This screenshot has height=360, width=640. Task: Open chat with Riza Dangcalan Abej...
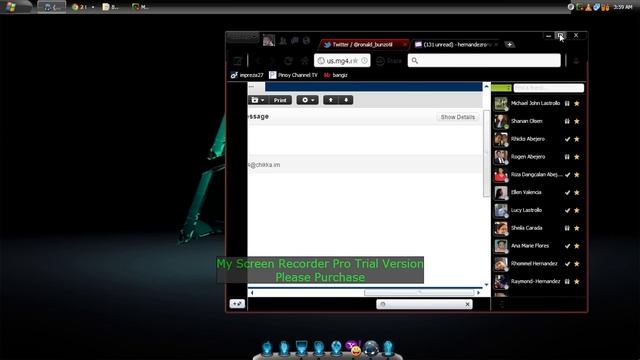(x=536, y=174)
